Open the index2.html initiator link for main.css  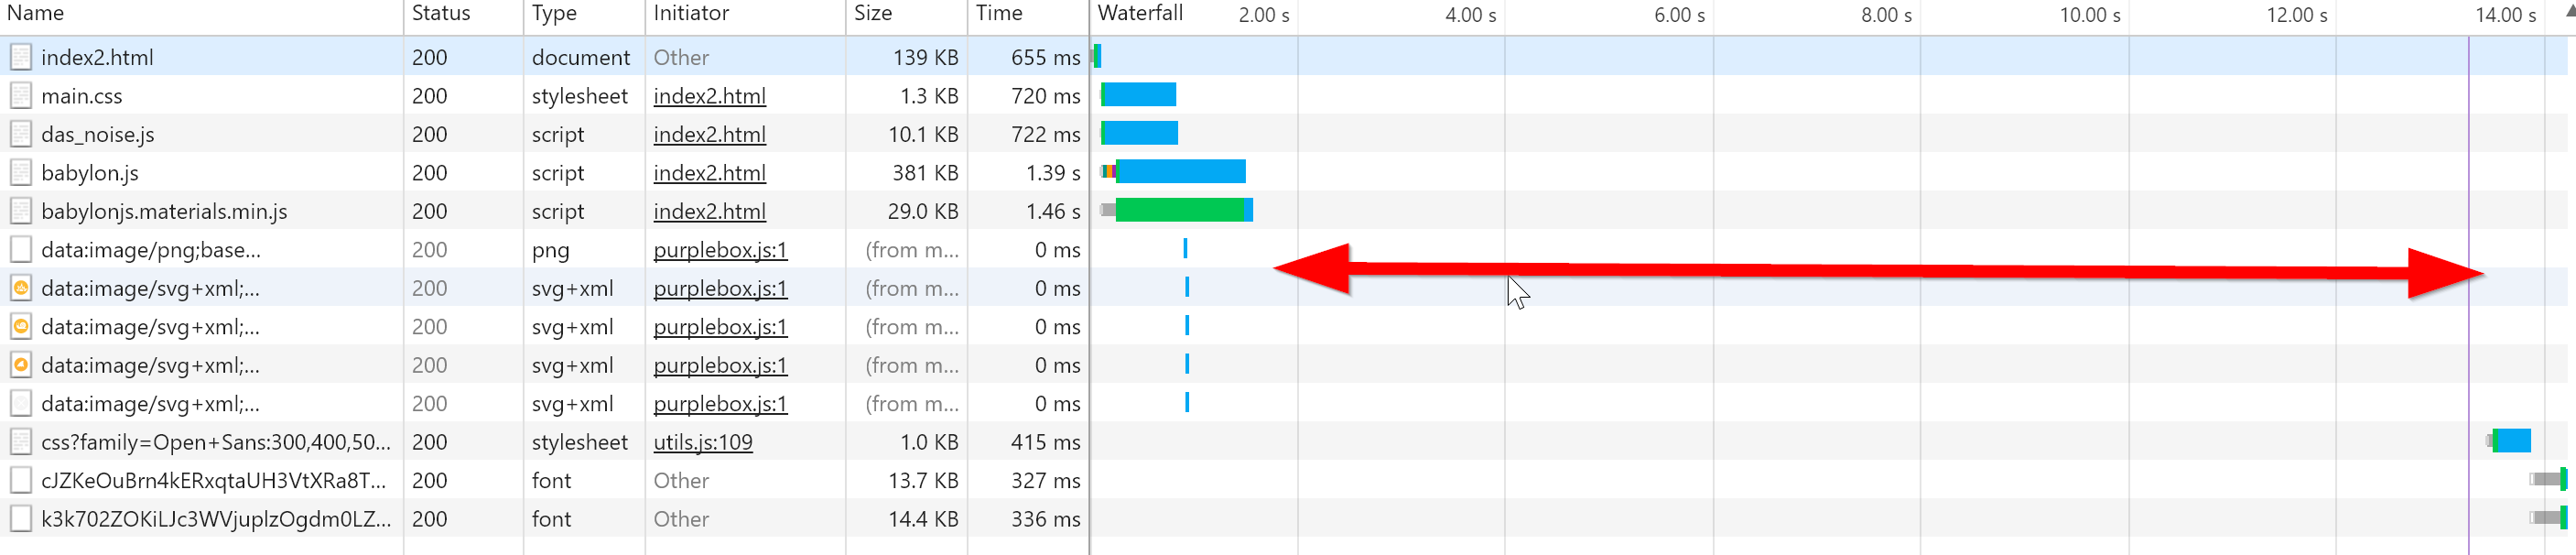710,96
